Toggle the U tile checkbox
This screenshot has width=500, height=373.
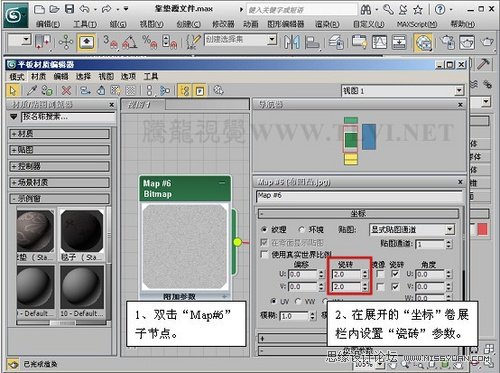395,274
